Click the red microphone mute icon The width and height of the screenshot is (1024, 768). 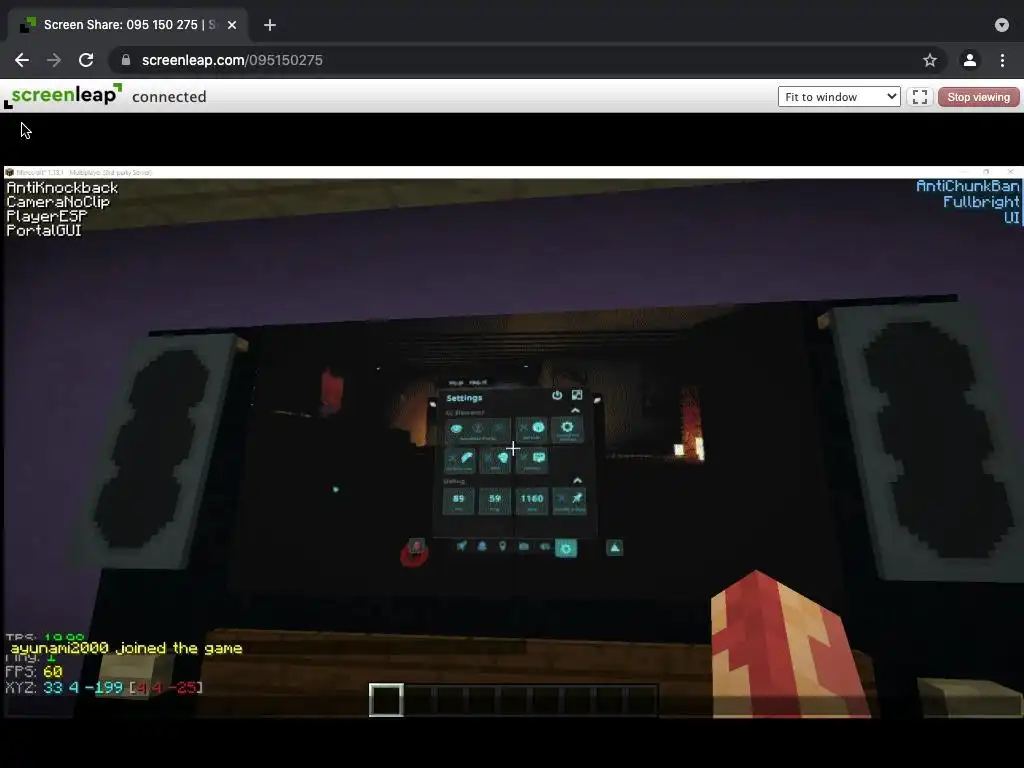coord(415,552)
